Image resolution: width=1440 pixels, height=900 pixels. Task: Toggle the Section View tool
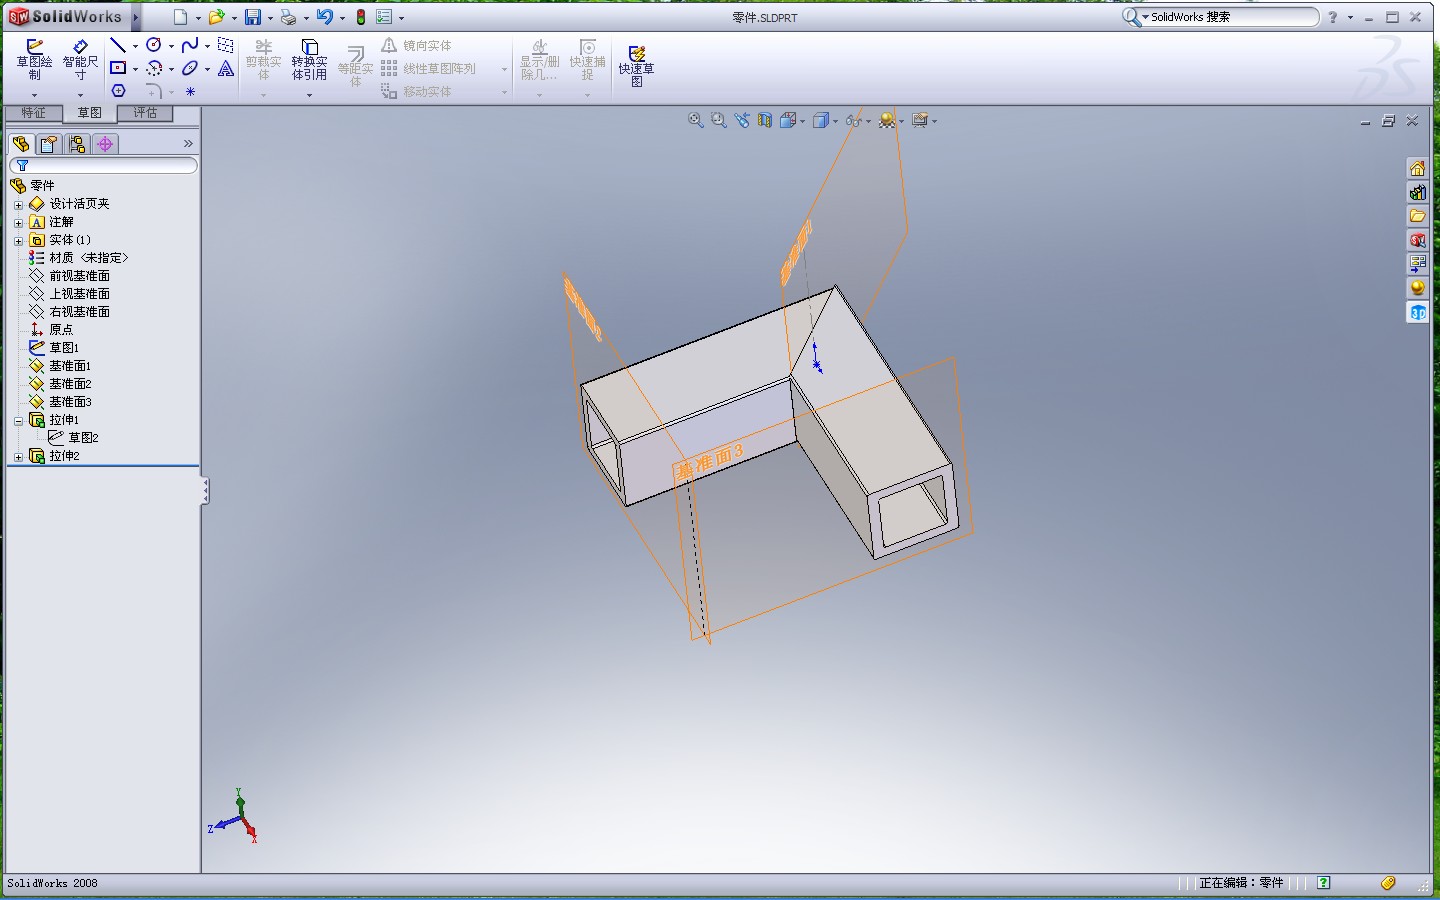[765, 120]
